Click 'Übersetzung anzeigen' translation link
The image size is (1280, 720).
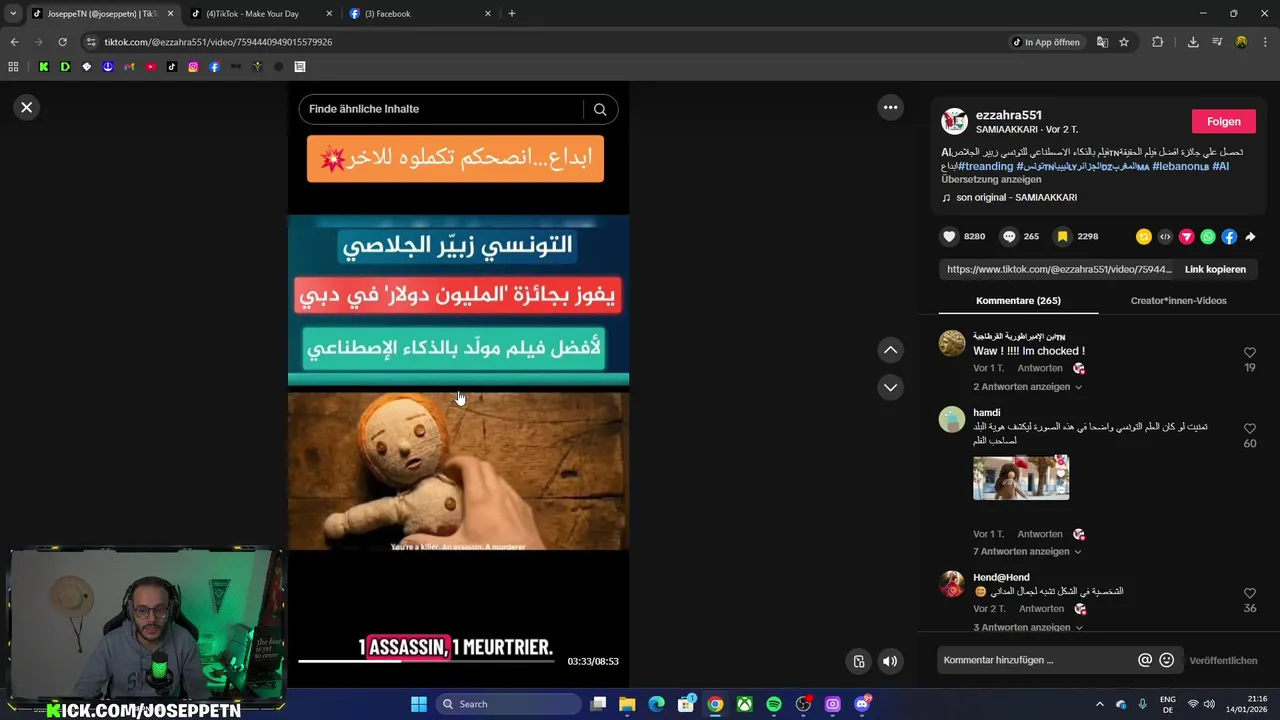pos(991,179)
